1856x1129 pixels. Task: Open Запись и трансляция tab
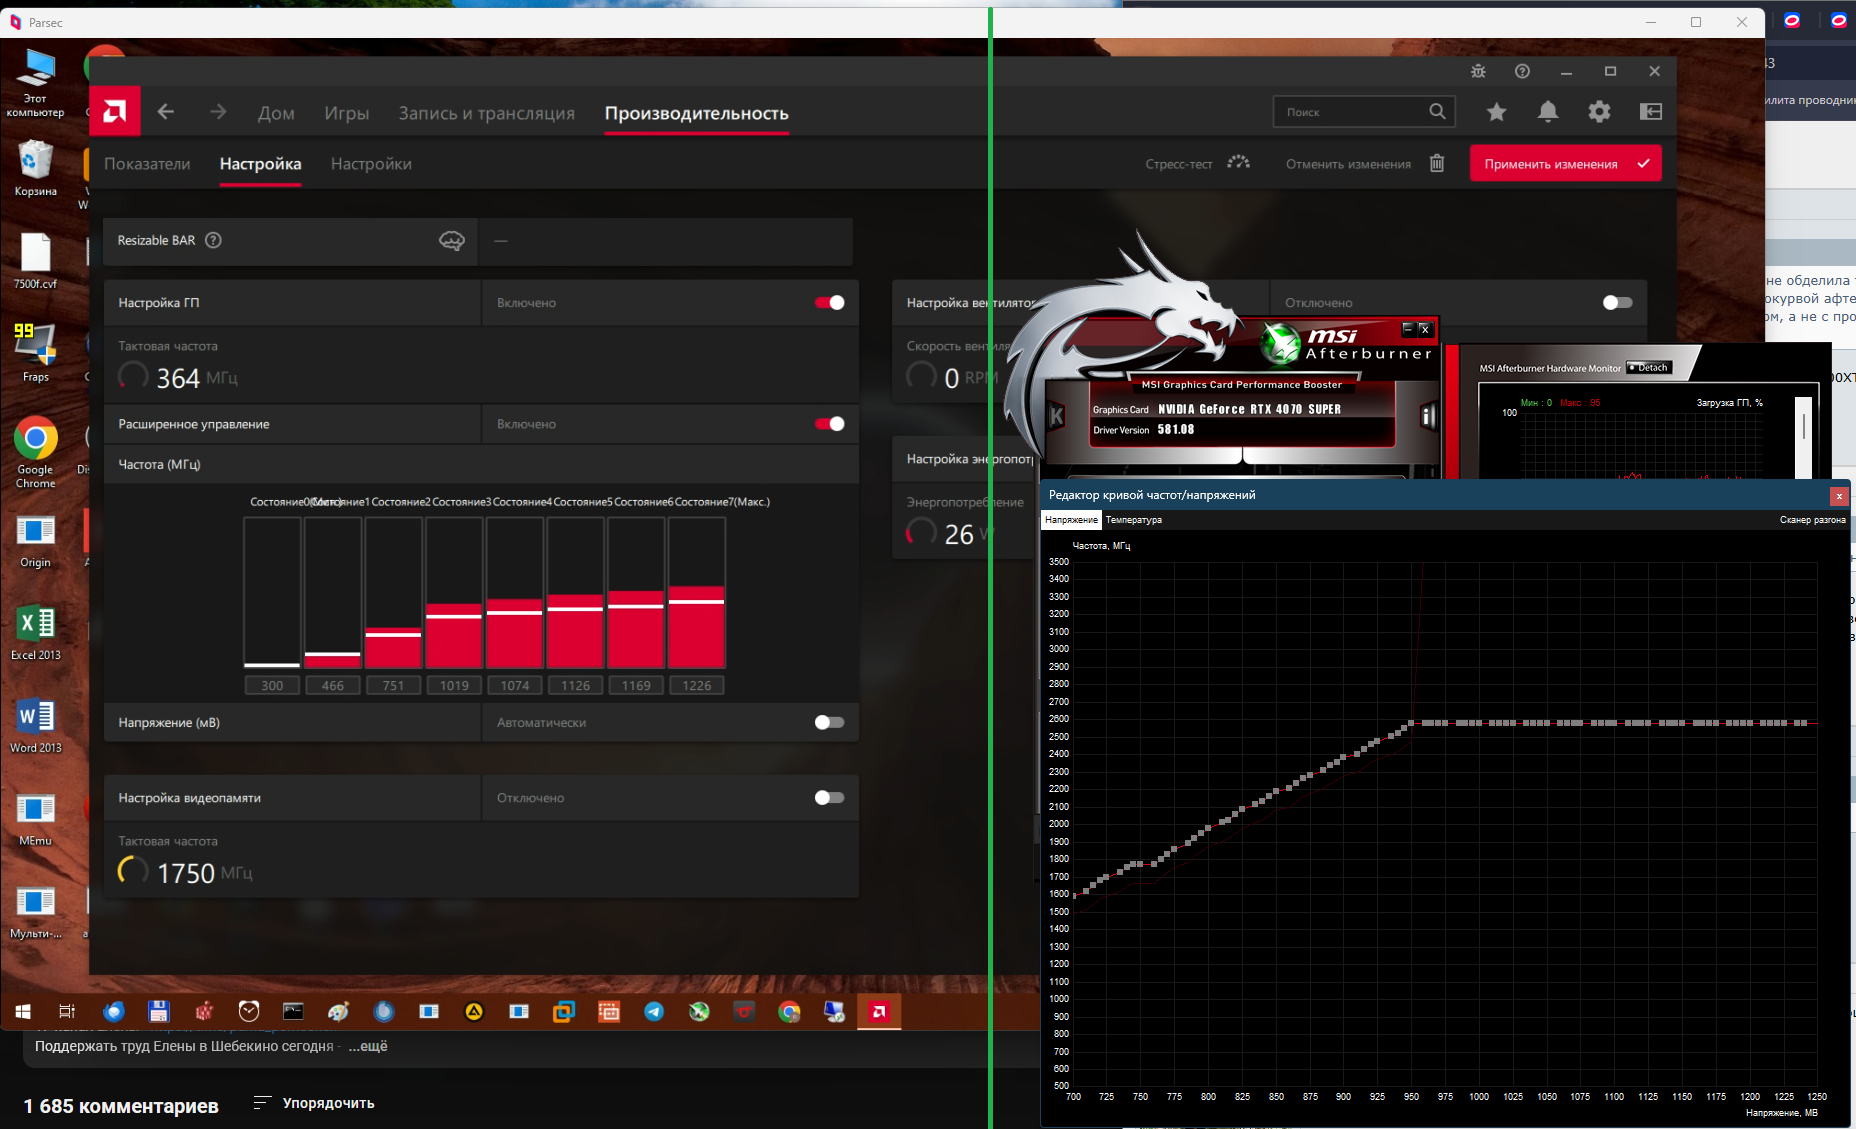click(x=487, y=113)
